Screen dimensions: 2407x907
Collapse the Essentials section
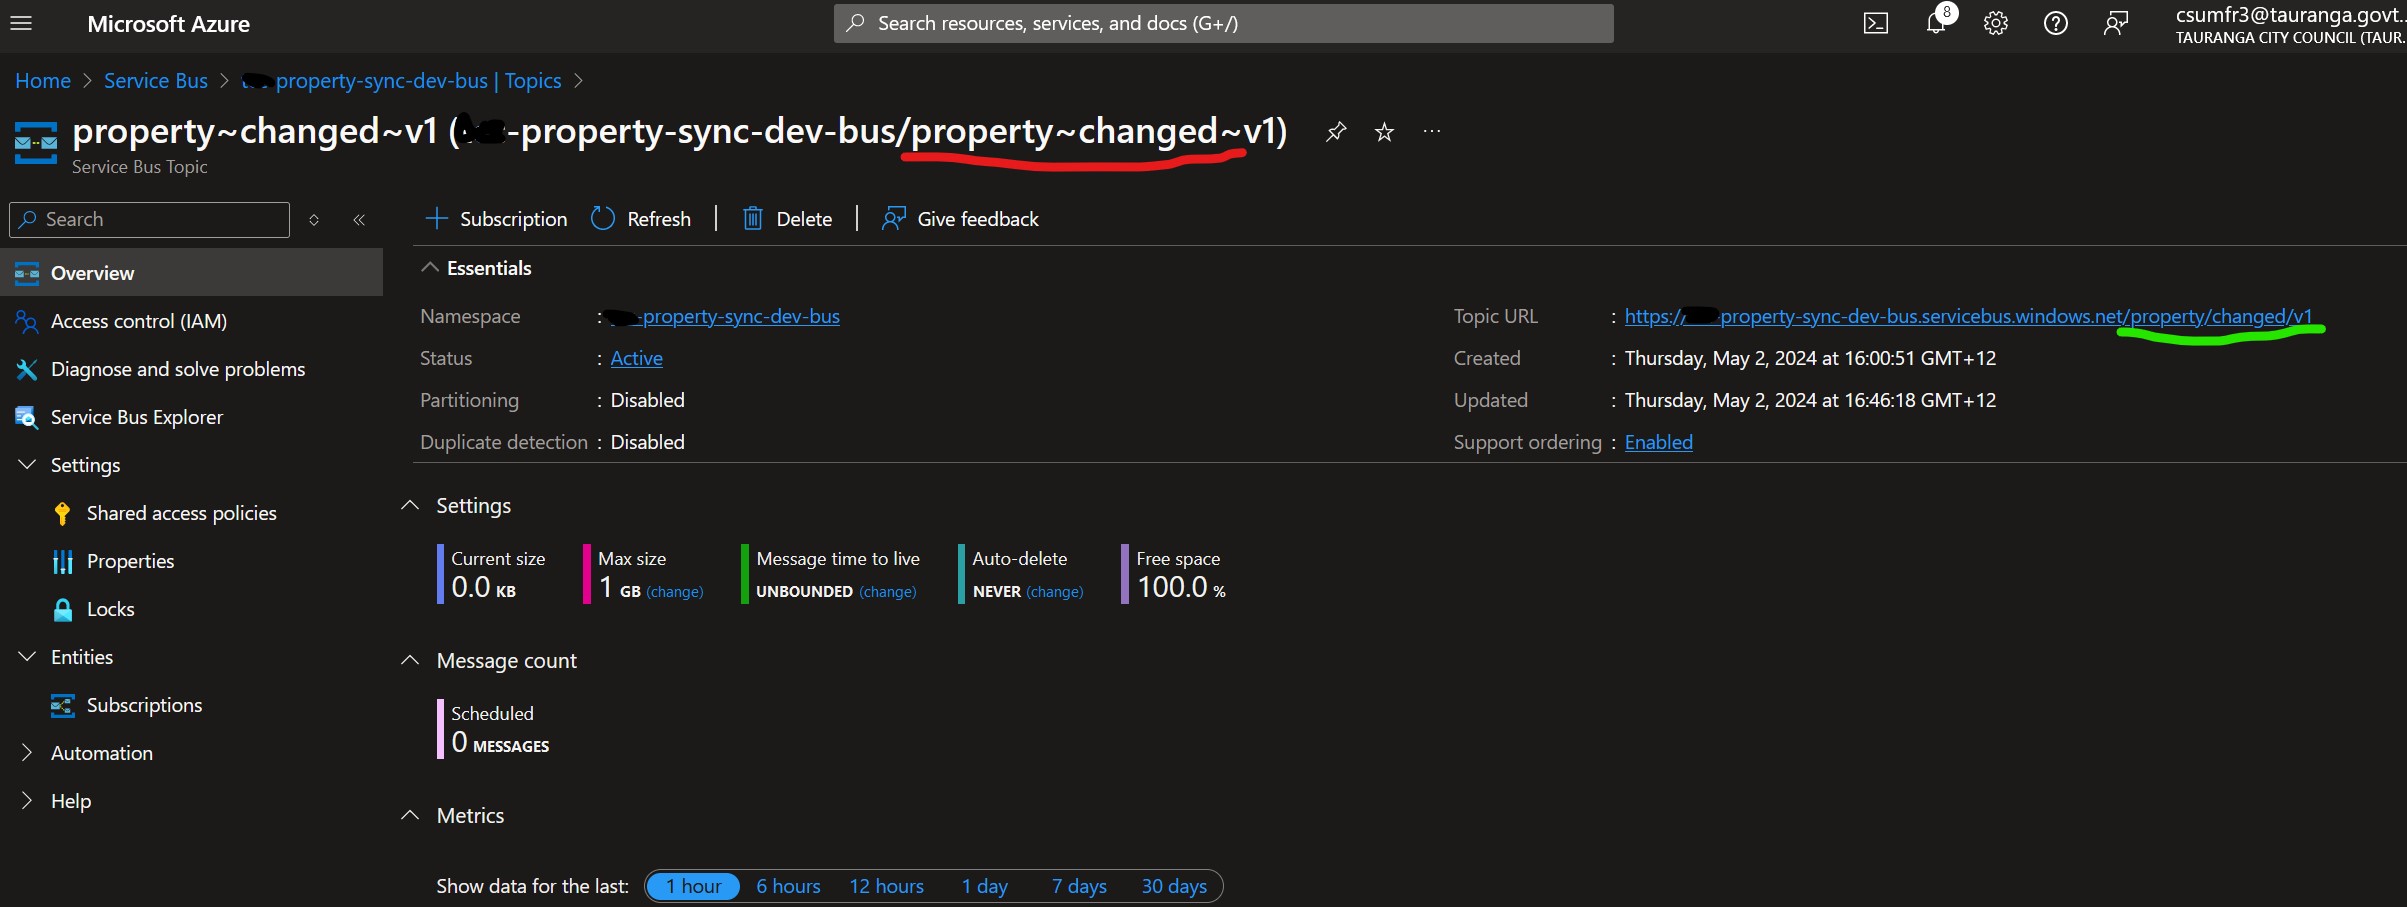pyautogui.click(x=430, y=268)
